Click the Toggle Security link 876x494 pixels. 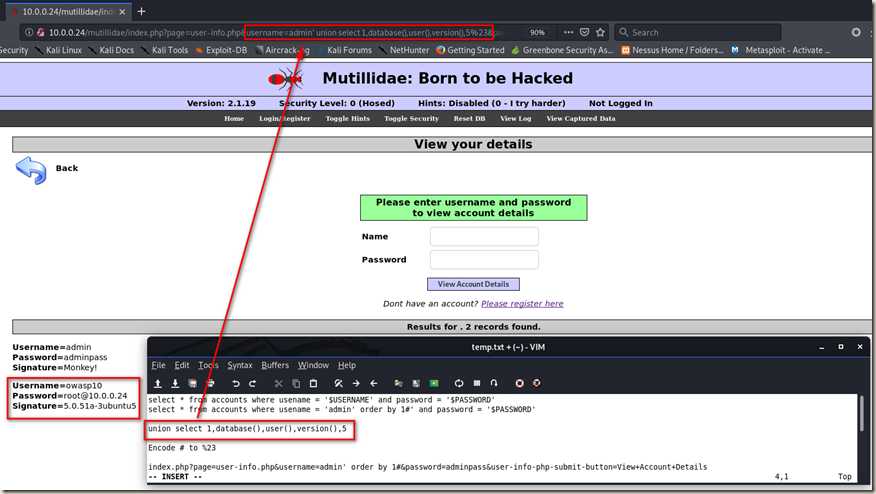tap(411, 118)
